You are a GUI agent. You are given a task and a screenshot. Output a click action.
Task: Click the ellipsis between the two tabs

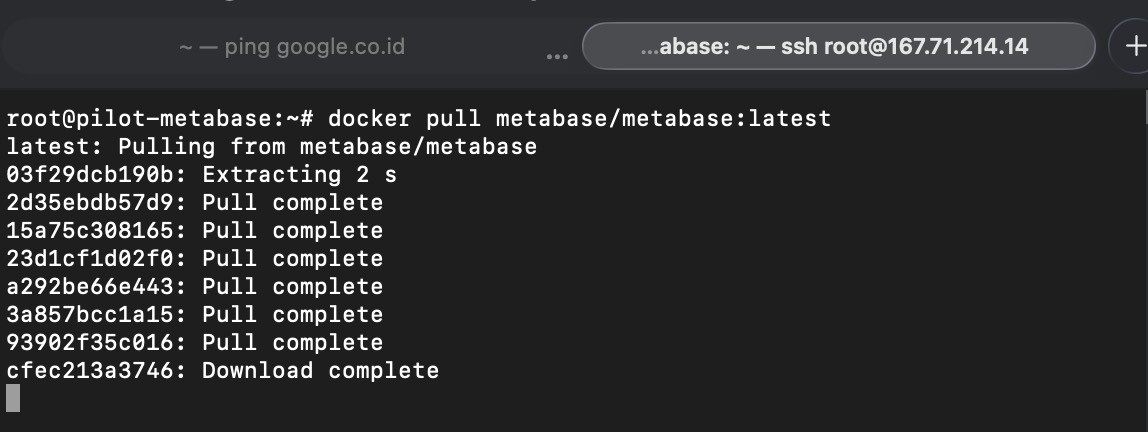pyautogui.click(x=557, y=53)
